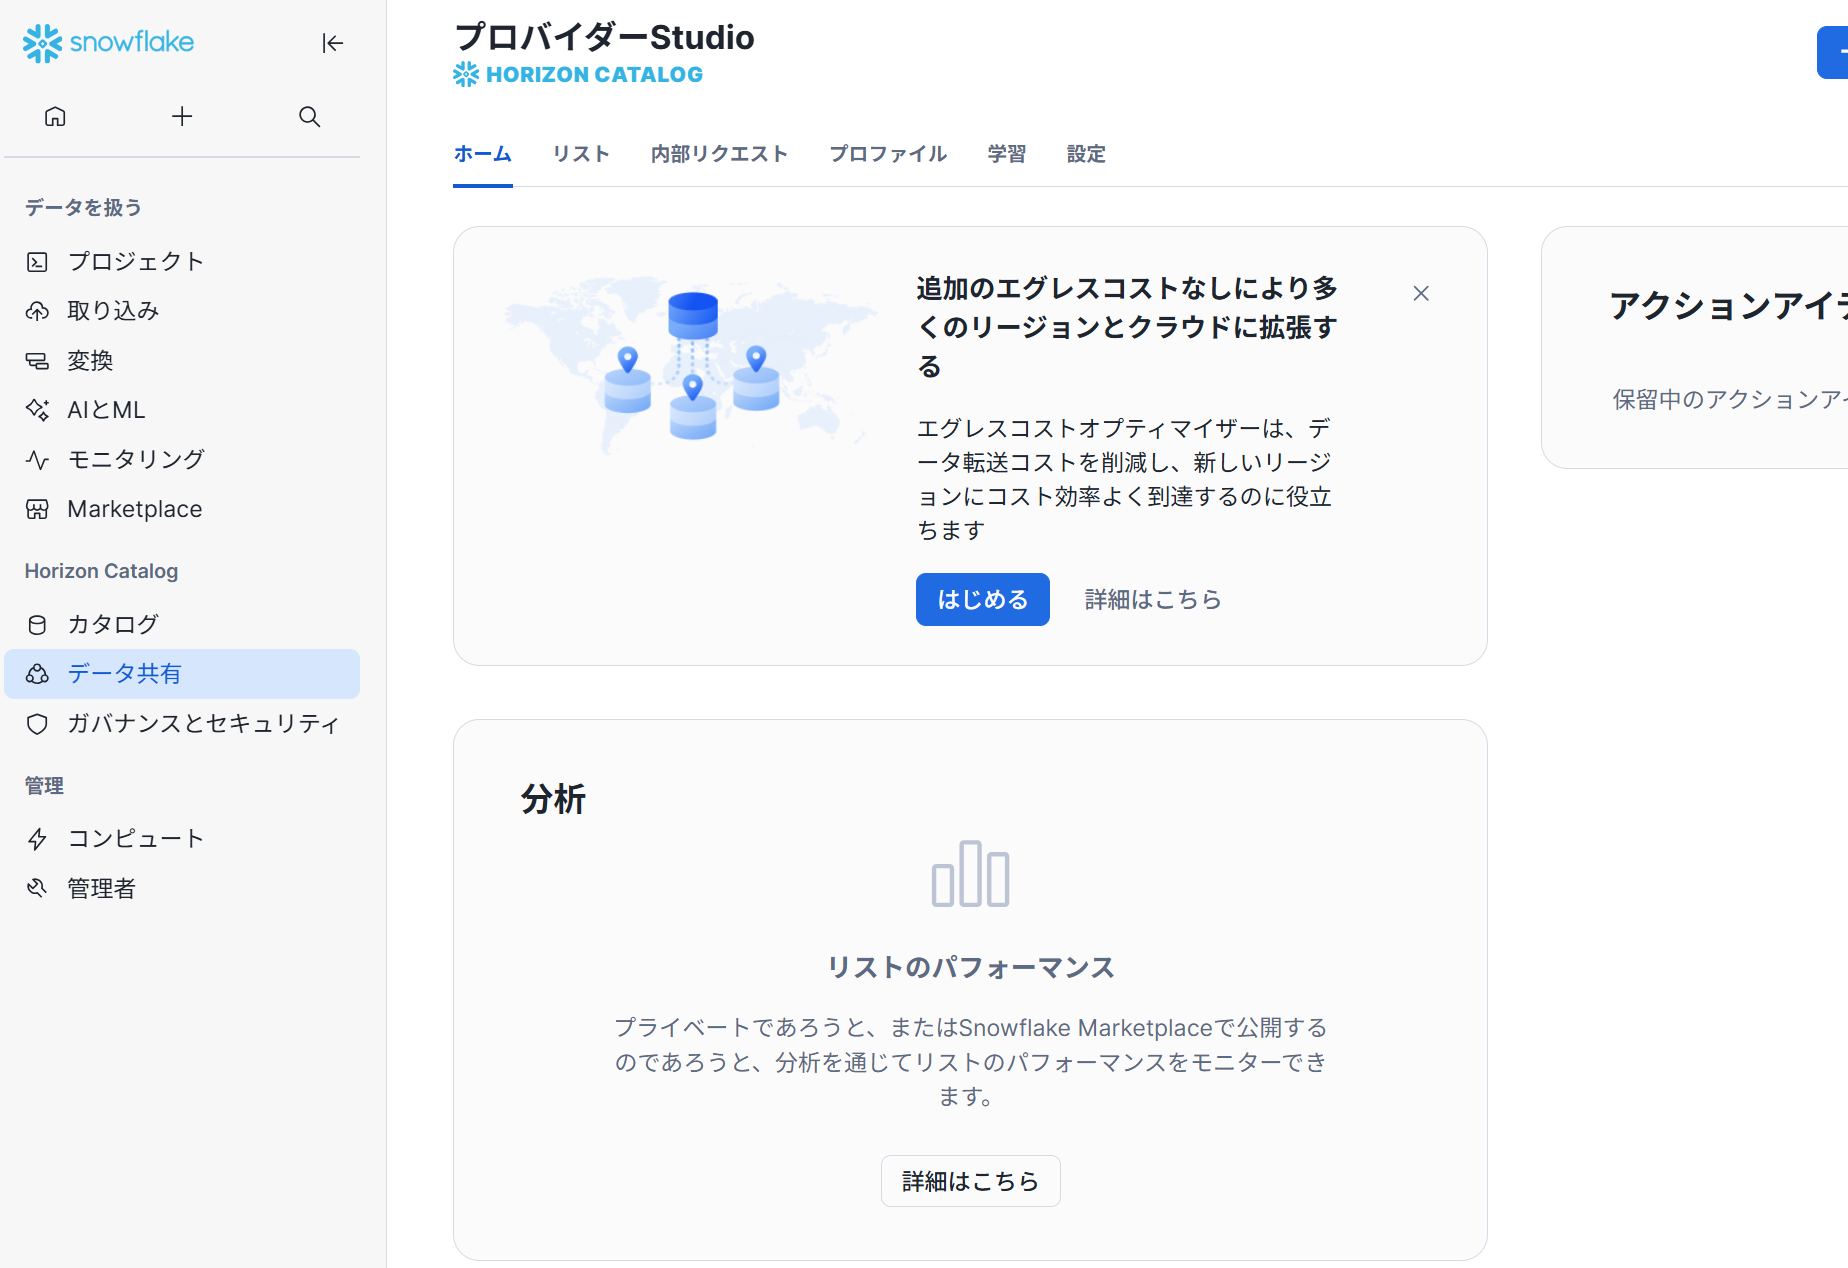This screenshot has width=1848, height=1268.
Task: Open 管理者 in sidebar
Action: tap(182, 888)
